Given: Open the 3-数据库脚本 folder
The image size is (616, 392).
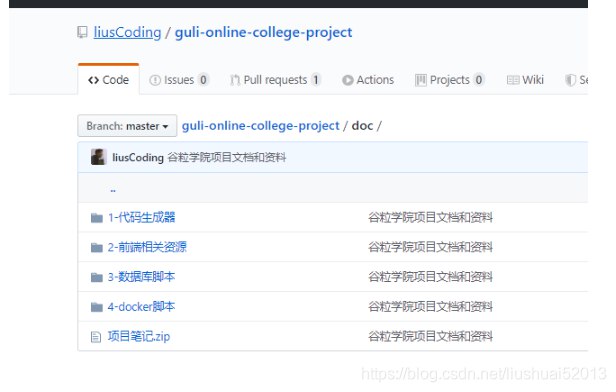Looking at the screenshot, I should pos(141,277).
